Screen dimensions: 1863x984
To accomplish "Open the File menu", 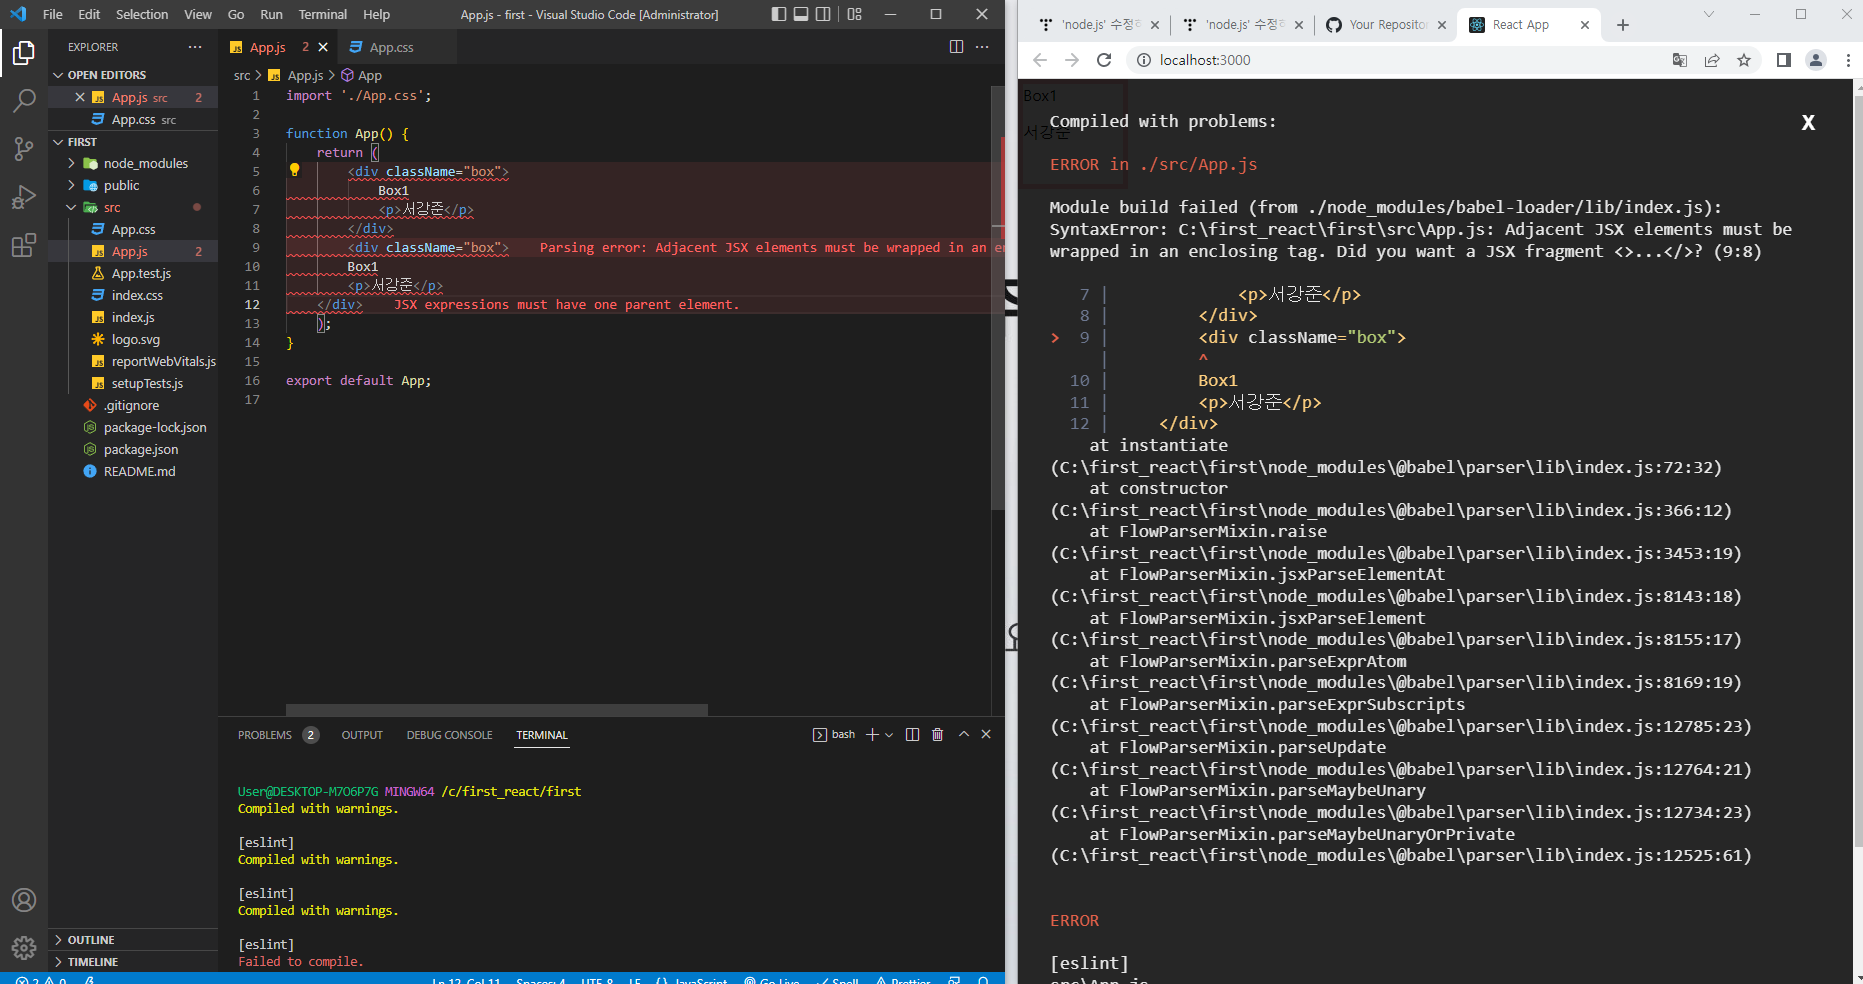I will [53, 14].
